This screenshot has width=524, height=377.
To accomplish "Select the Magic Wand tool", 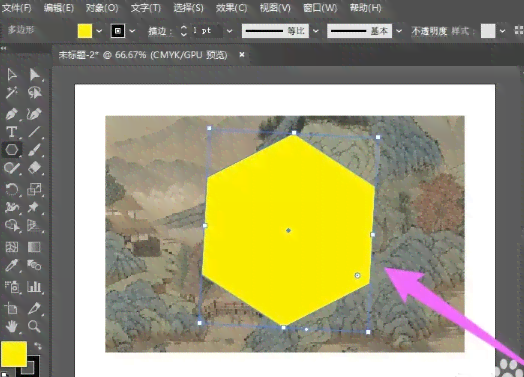I will point(12,93).
